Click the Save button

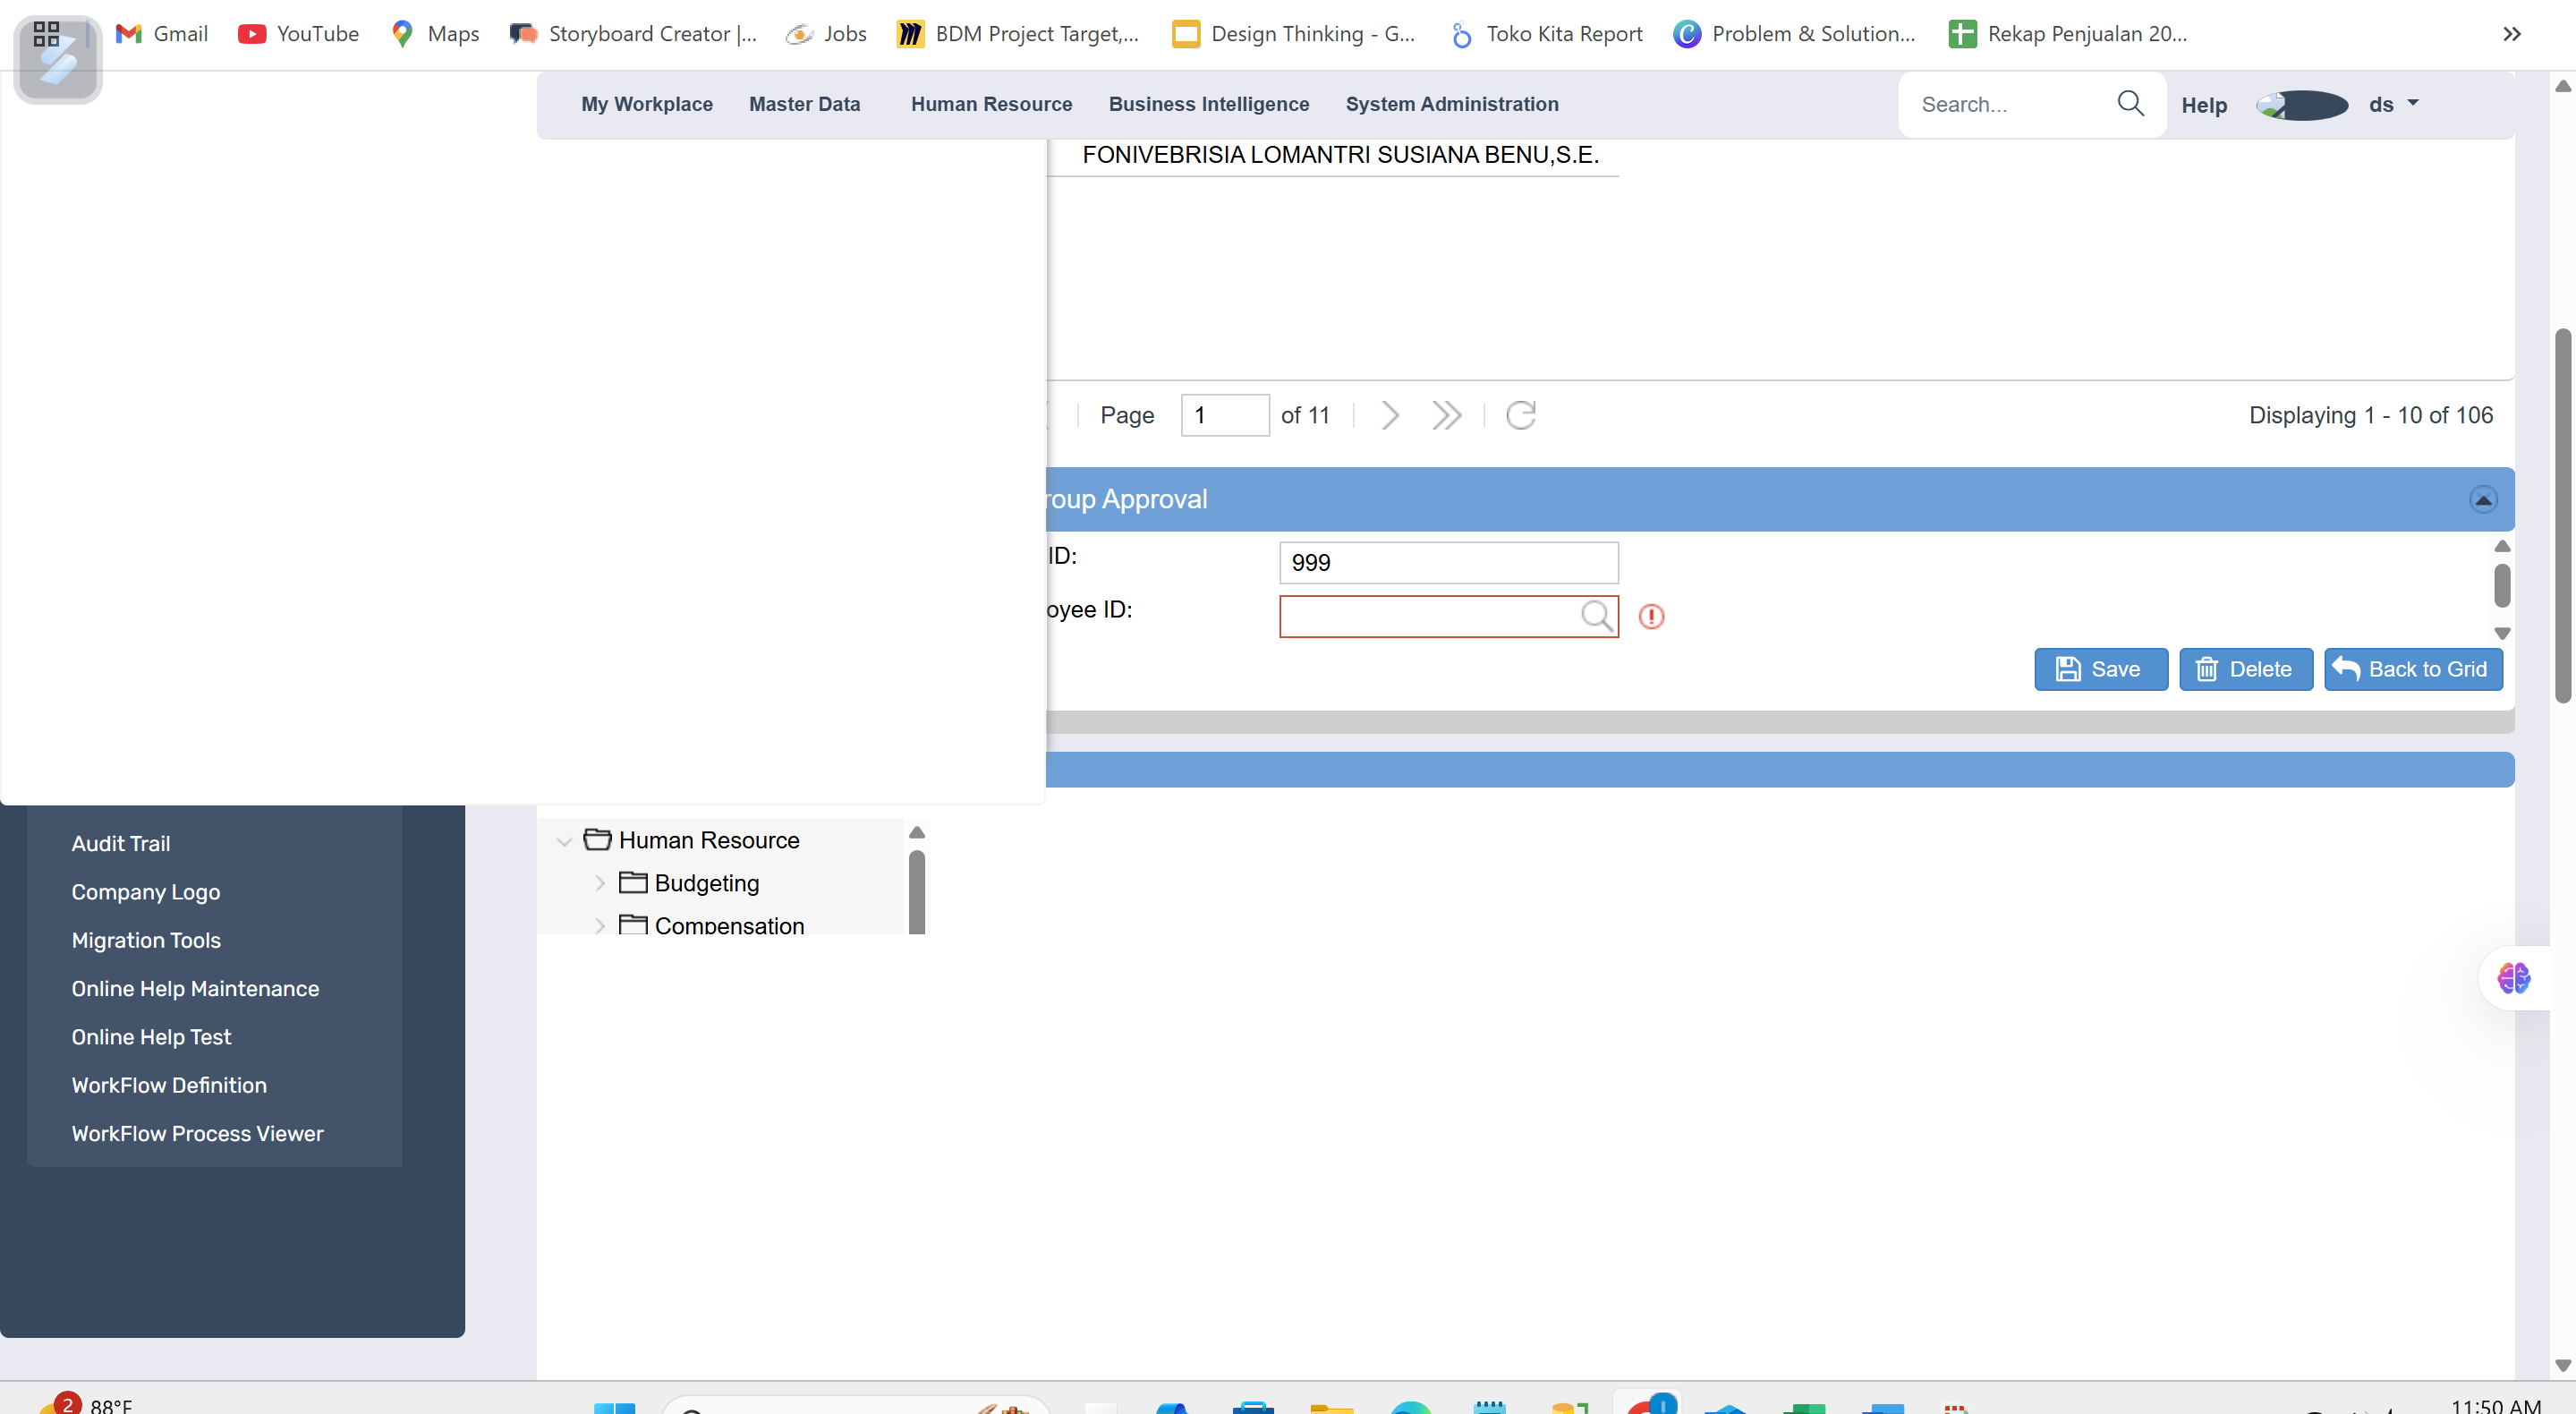tap(2100, 669)
